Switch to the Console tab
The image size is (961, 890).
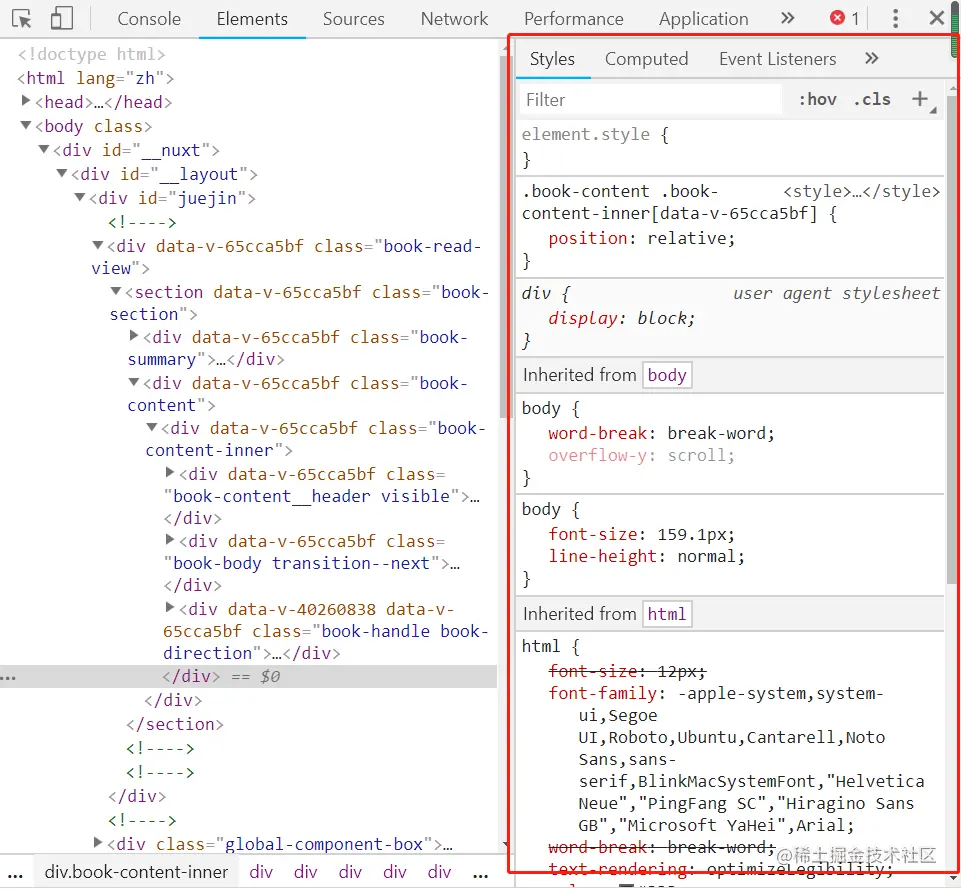(149, 19)
